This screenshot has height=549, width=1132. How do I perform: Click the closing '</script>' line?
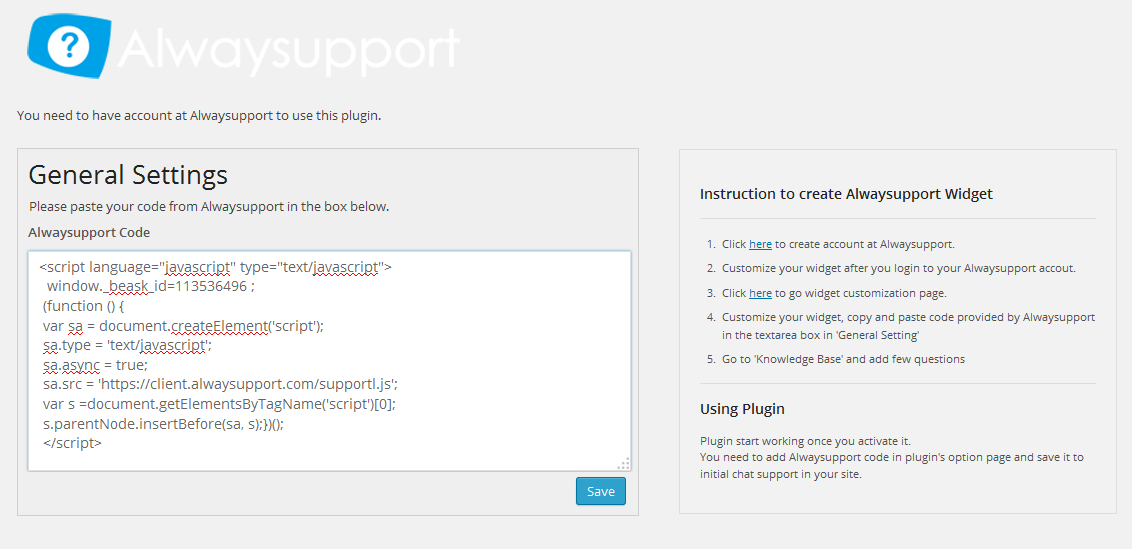[x=72, y=443]
